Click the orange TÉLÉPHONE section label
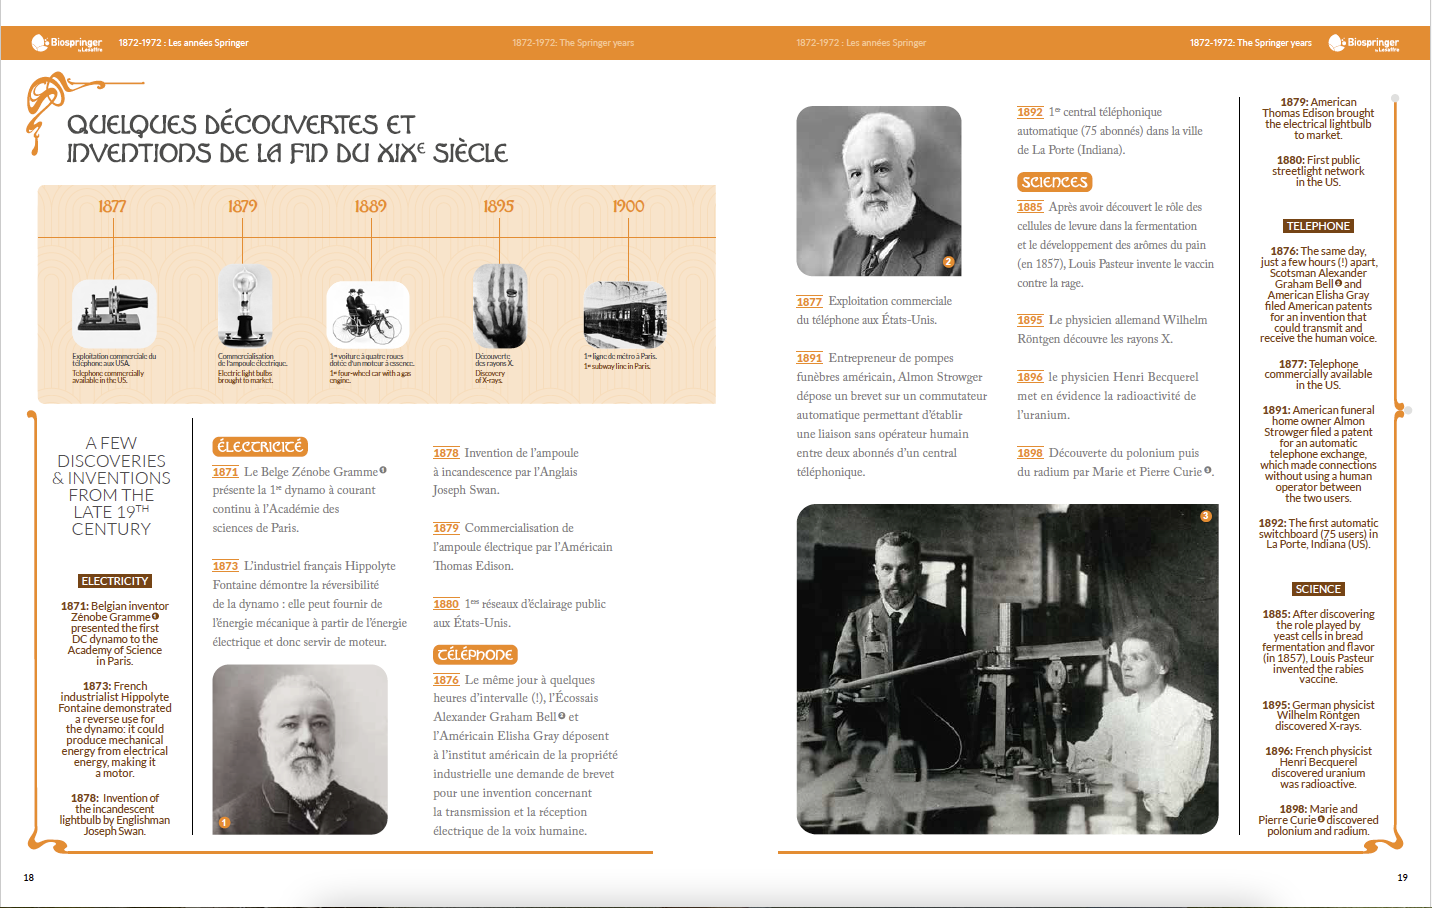 point(475,655)
